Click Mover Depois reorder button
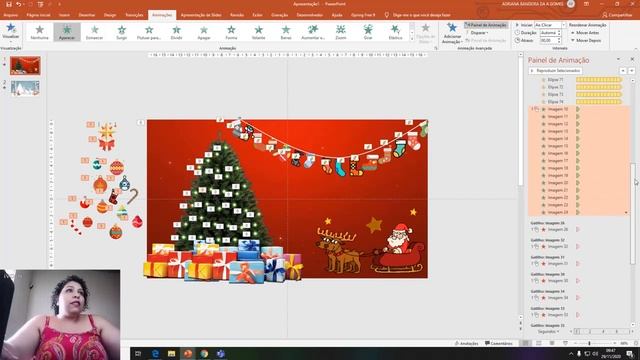The width and height of the screenshot is (640, 360). click(586, 40)
